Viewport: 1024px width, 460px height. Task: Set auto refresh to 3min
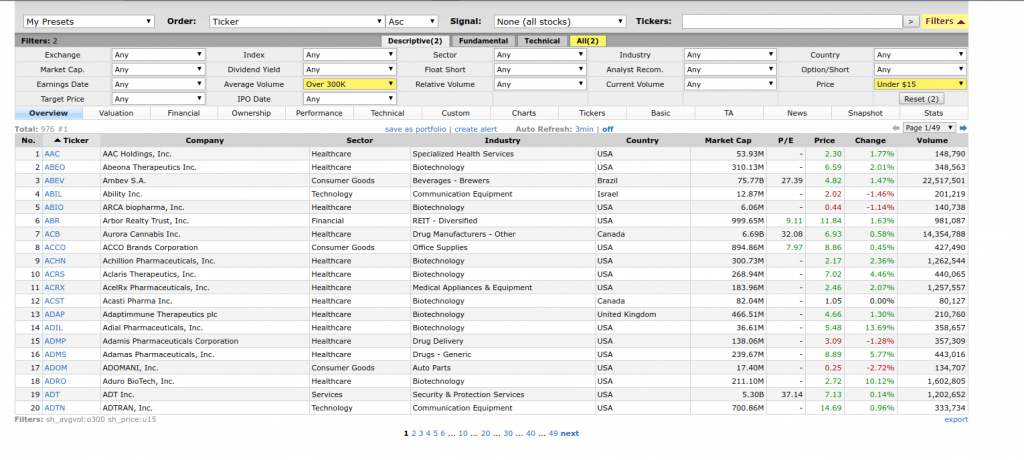pos(584,129)
